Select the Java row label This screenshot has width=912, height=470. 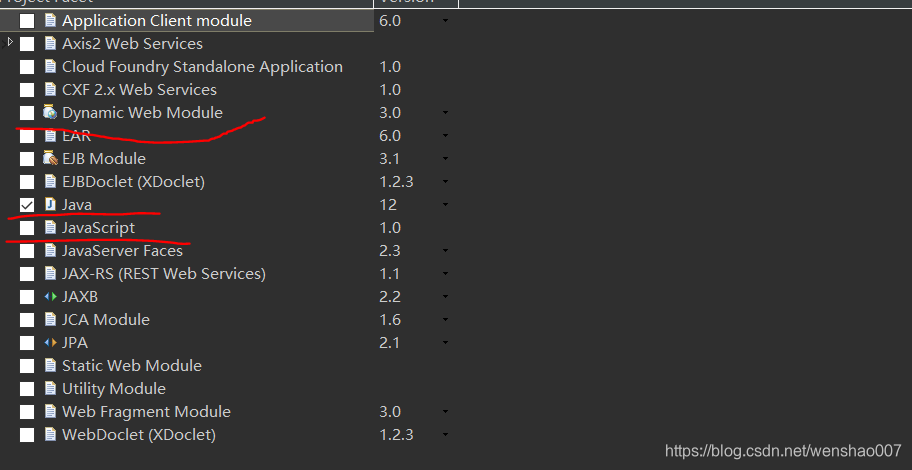click(77, 205)
